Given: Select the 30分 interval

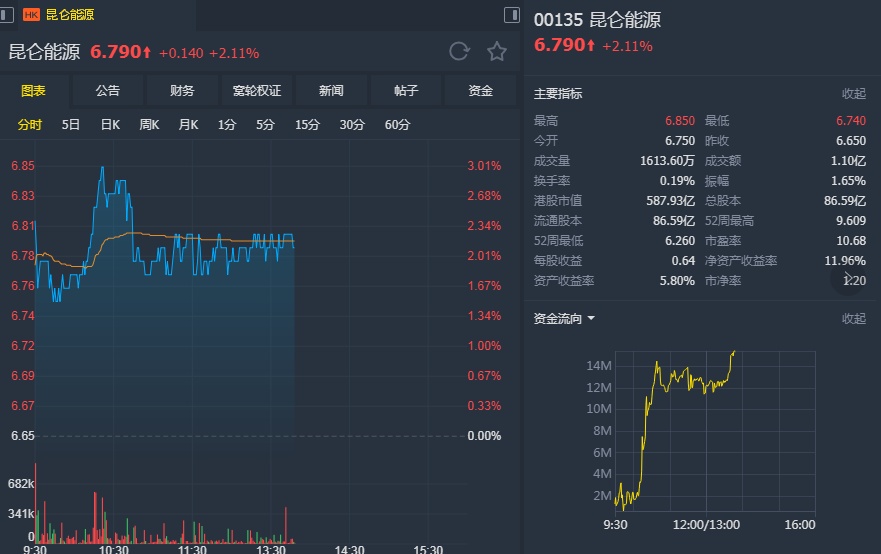Looking at the screenshot, I should [x=352, y=125].
